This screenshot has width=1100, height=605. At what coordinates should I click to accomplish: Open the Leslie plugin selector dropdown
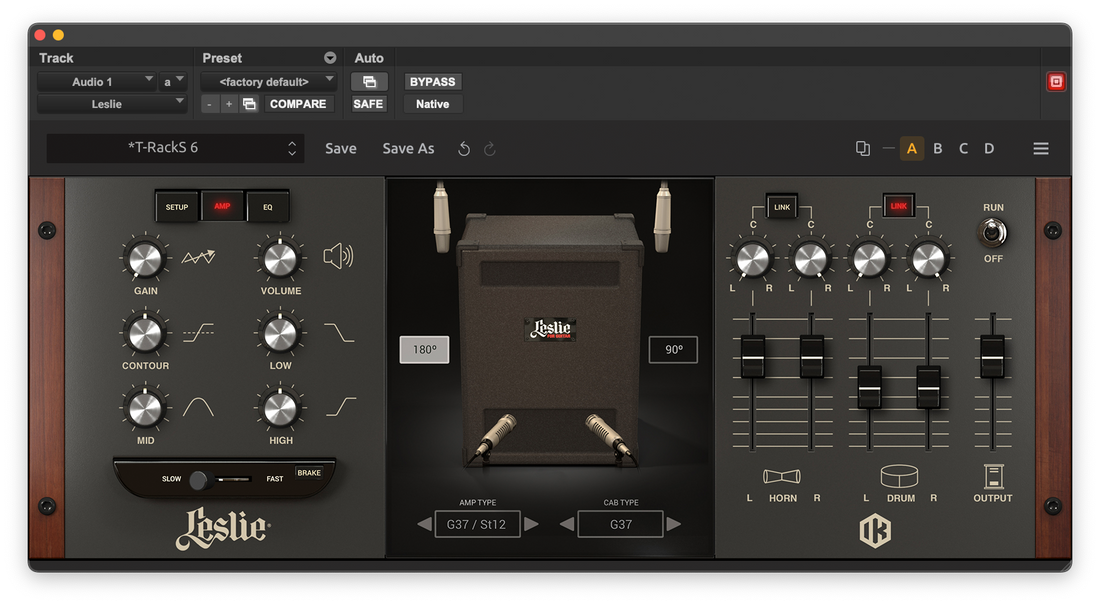pos(112,104)
